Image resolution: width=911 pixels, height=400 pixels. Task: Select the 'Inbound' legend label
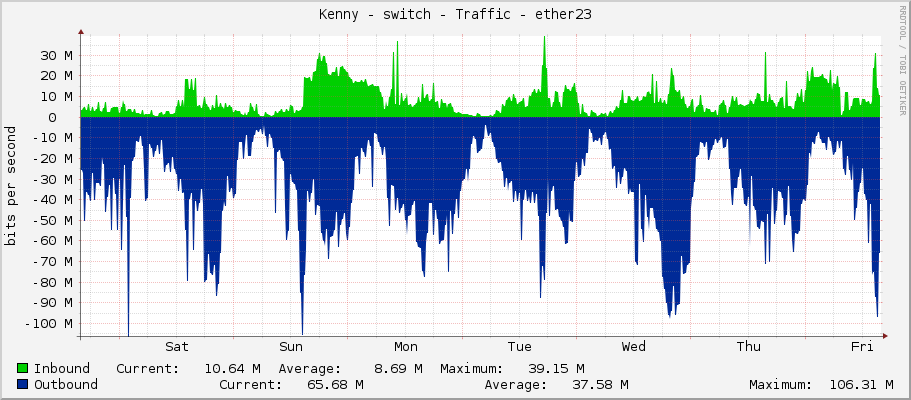[x=62, y=369]
